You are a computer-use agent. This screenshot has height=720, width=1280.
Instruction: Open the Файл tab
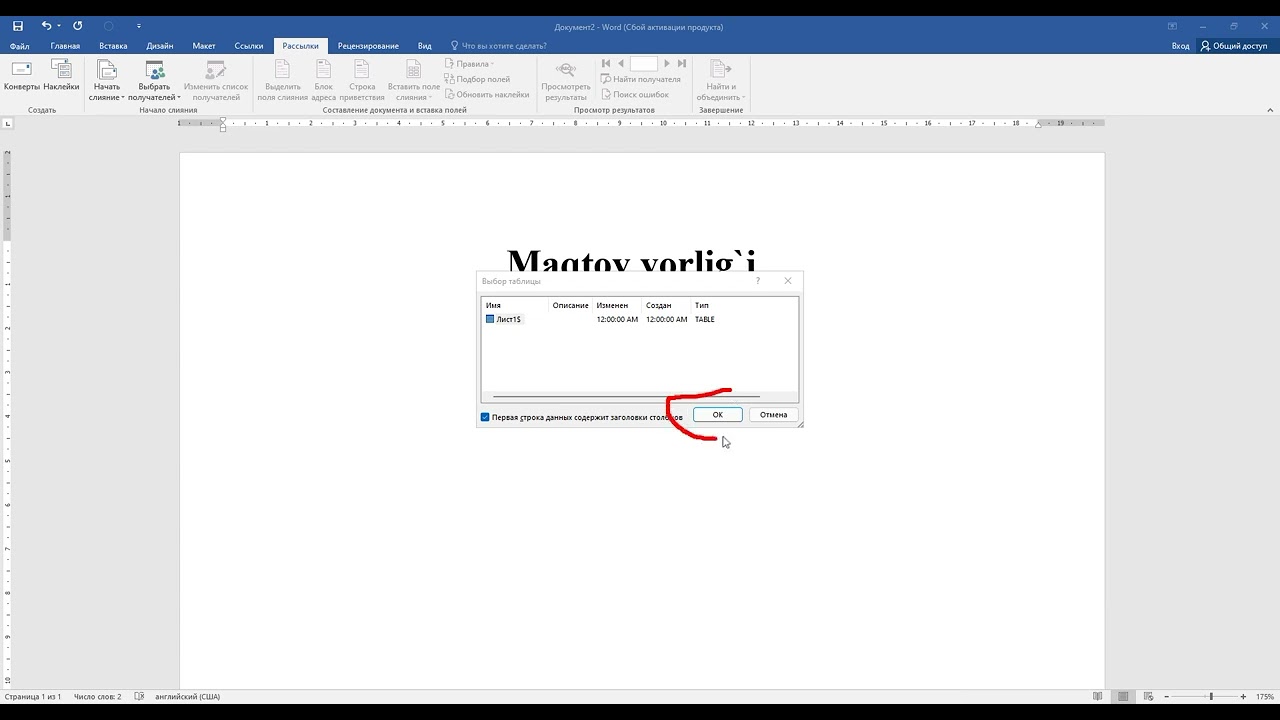(19, 46)
